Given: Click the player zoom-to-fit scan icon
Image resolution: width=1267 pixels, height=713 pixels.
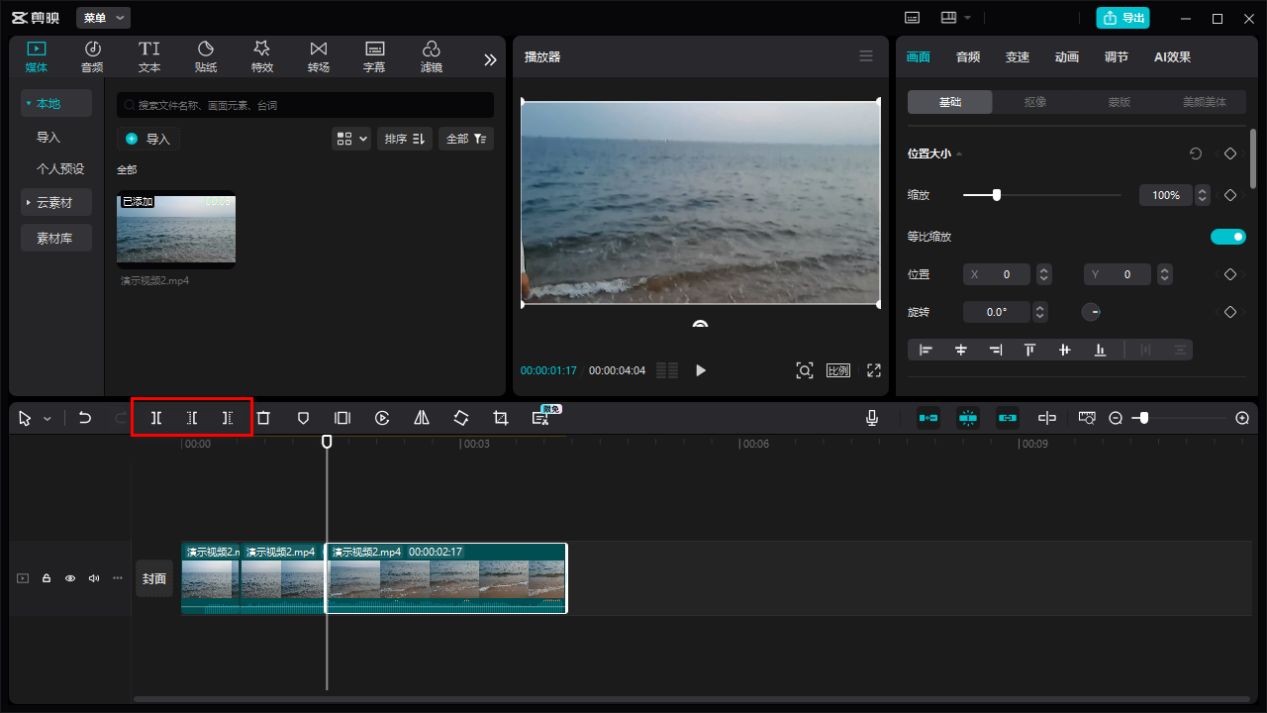Looking at the screenshot, I should [x=804, y=370].
